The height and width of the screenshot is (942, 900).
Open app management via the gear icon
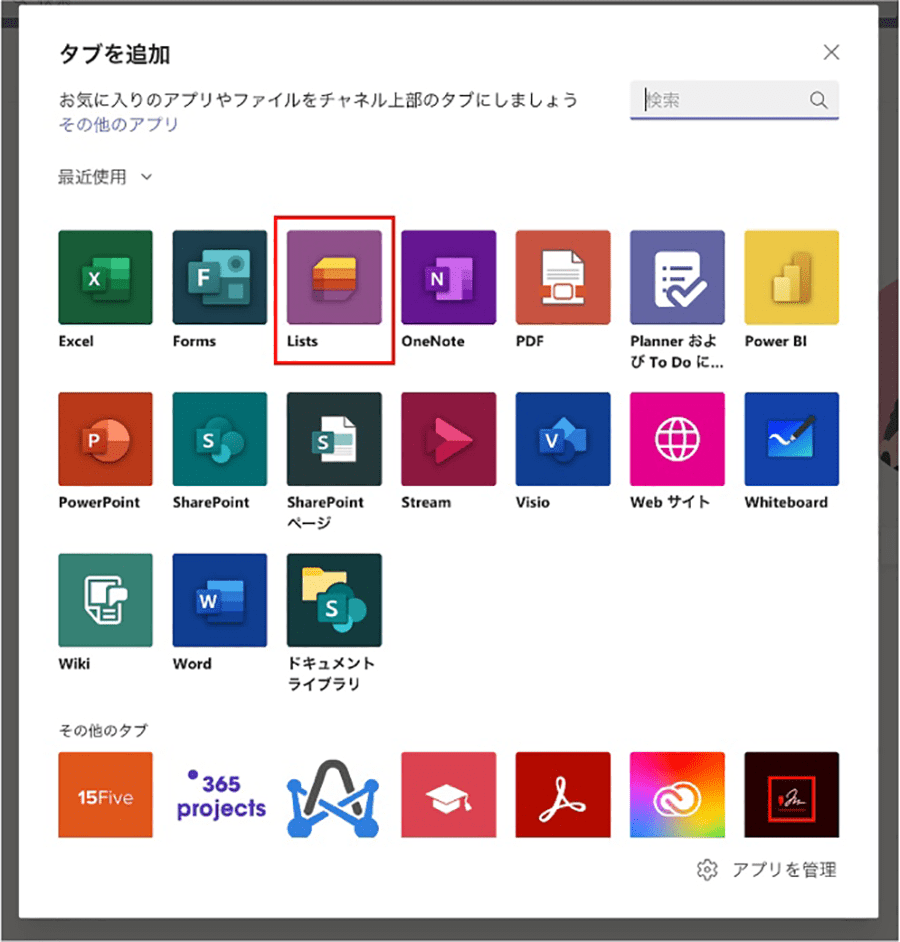tap(707, 869)
